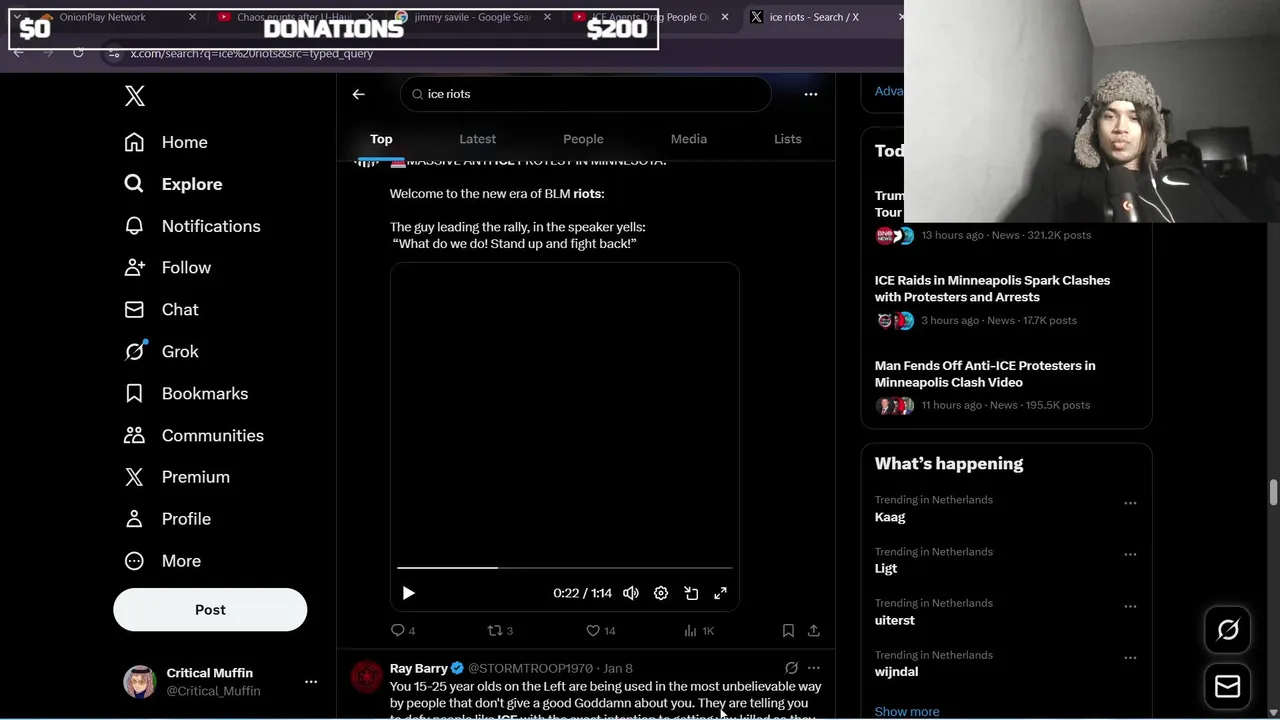
Task: Switch to the Lists tab
Action: [788, 139]
